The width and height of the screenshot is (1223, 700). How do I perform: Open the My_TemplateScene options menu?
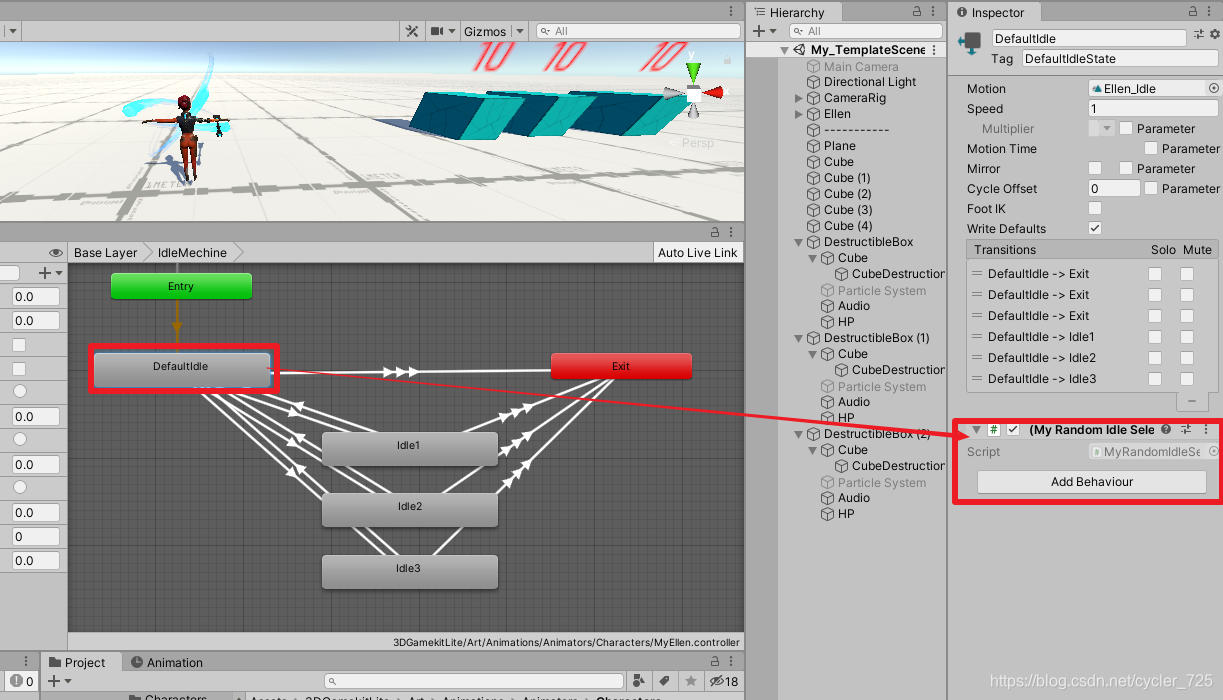pos(935,50)
